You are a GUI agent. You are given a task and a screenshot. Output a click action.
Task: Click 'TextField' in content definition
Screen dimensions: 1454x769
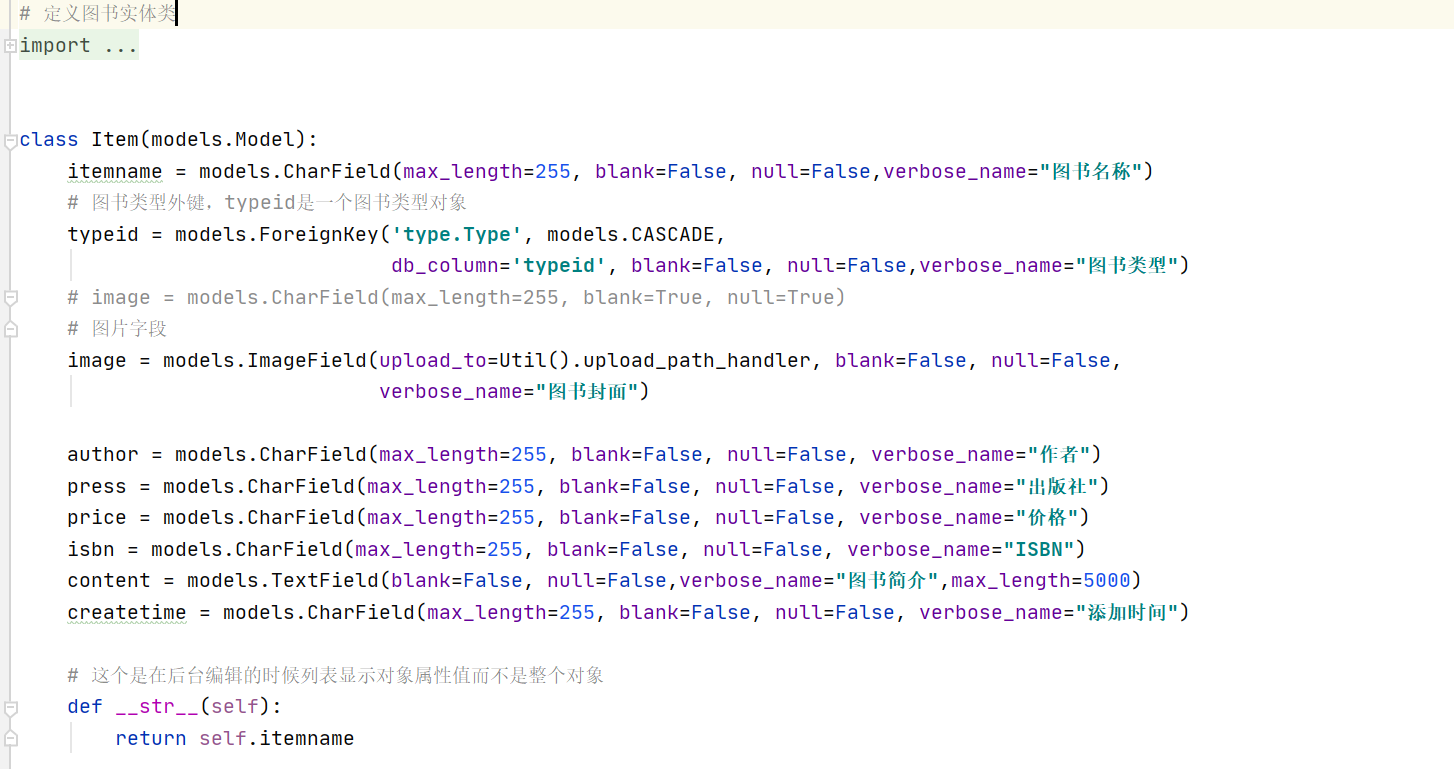(x=325, y=581)
